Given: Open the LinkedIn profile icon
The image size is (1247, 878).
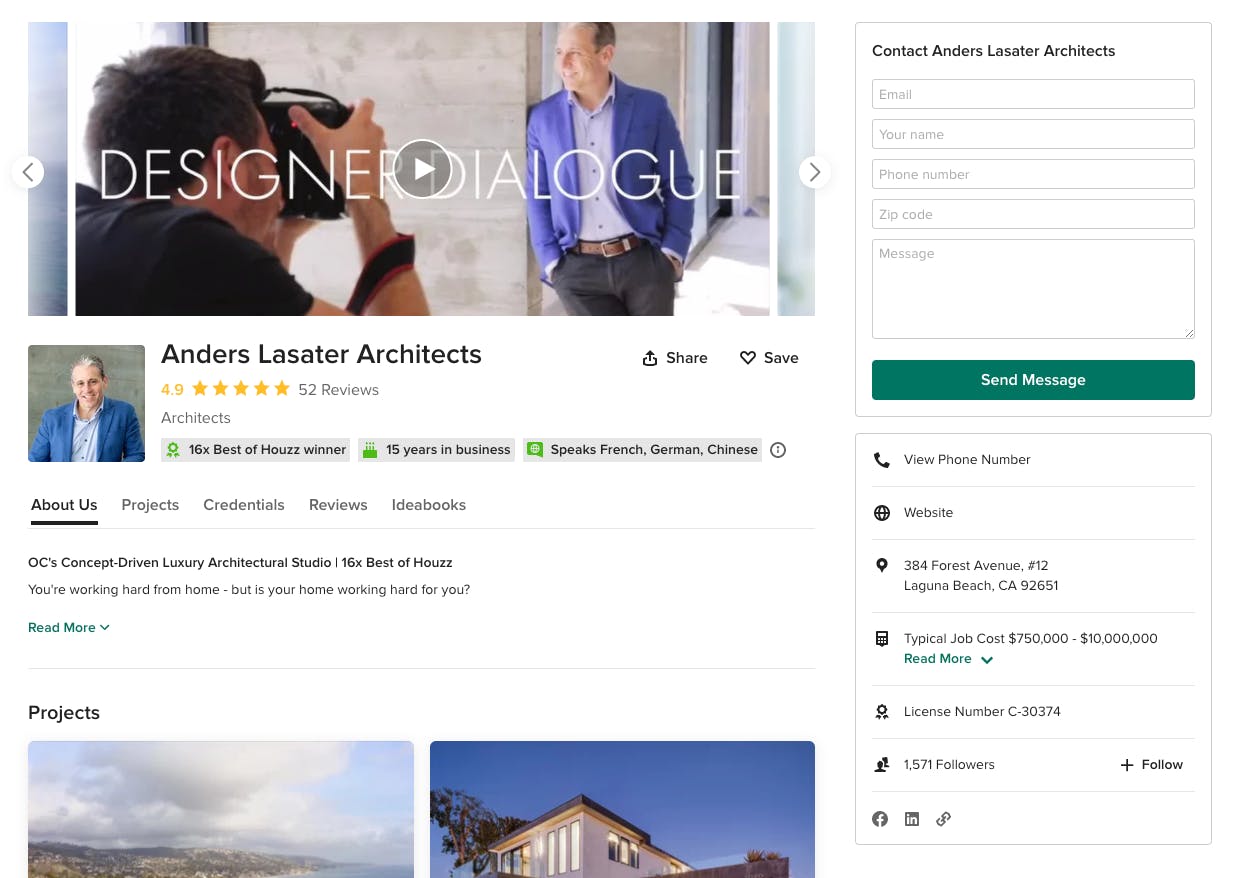Looking at the screenshot, I should coord(912,819).
